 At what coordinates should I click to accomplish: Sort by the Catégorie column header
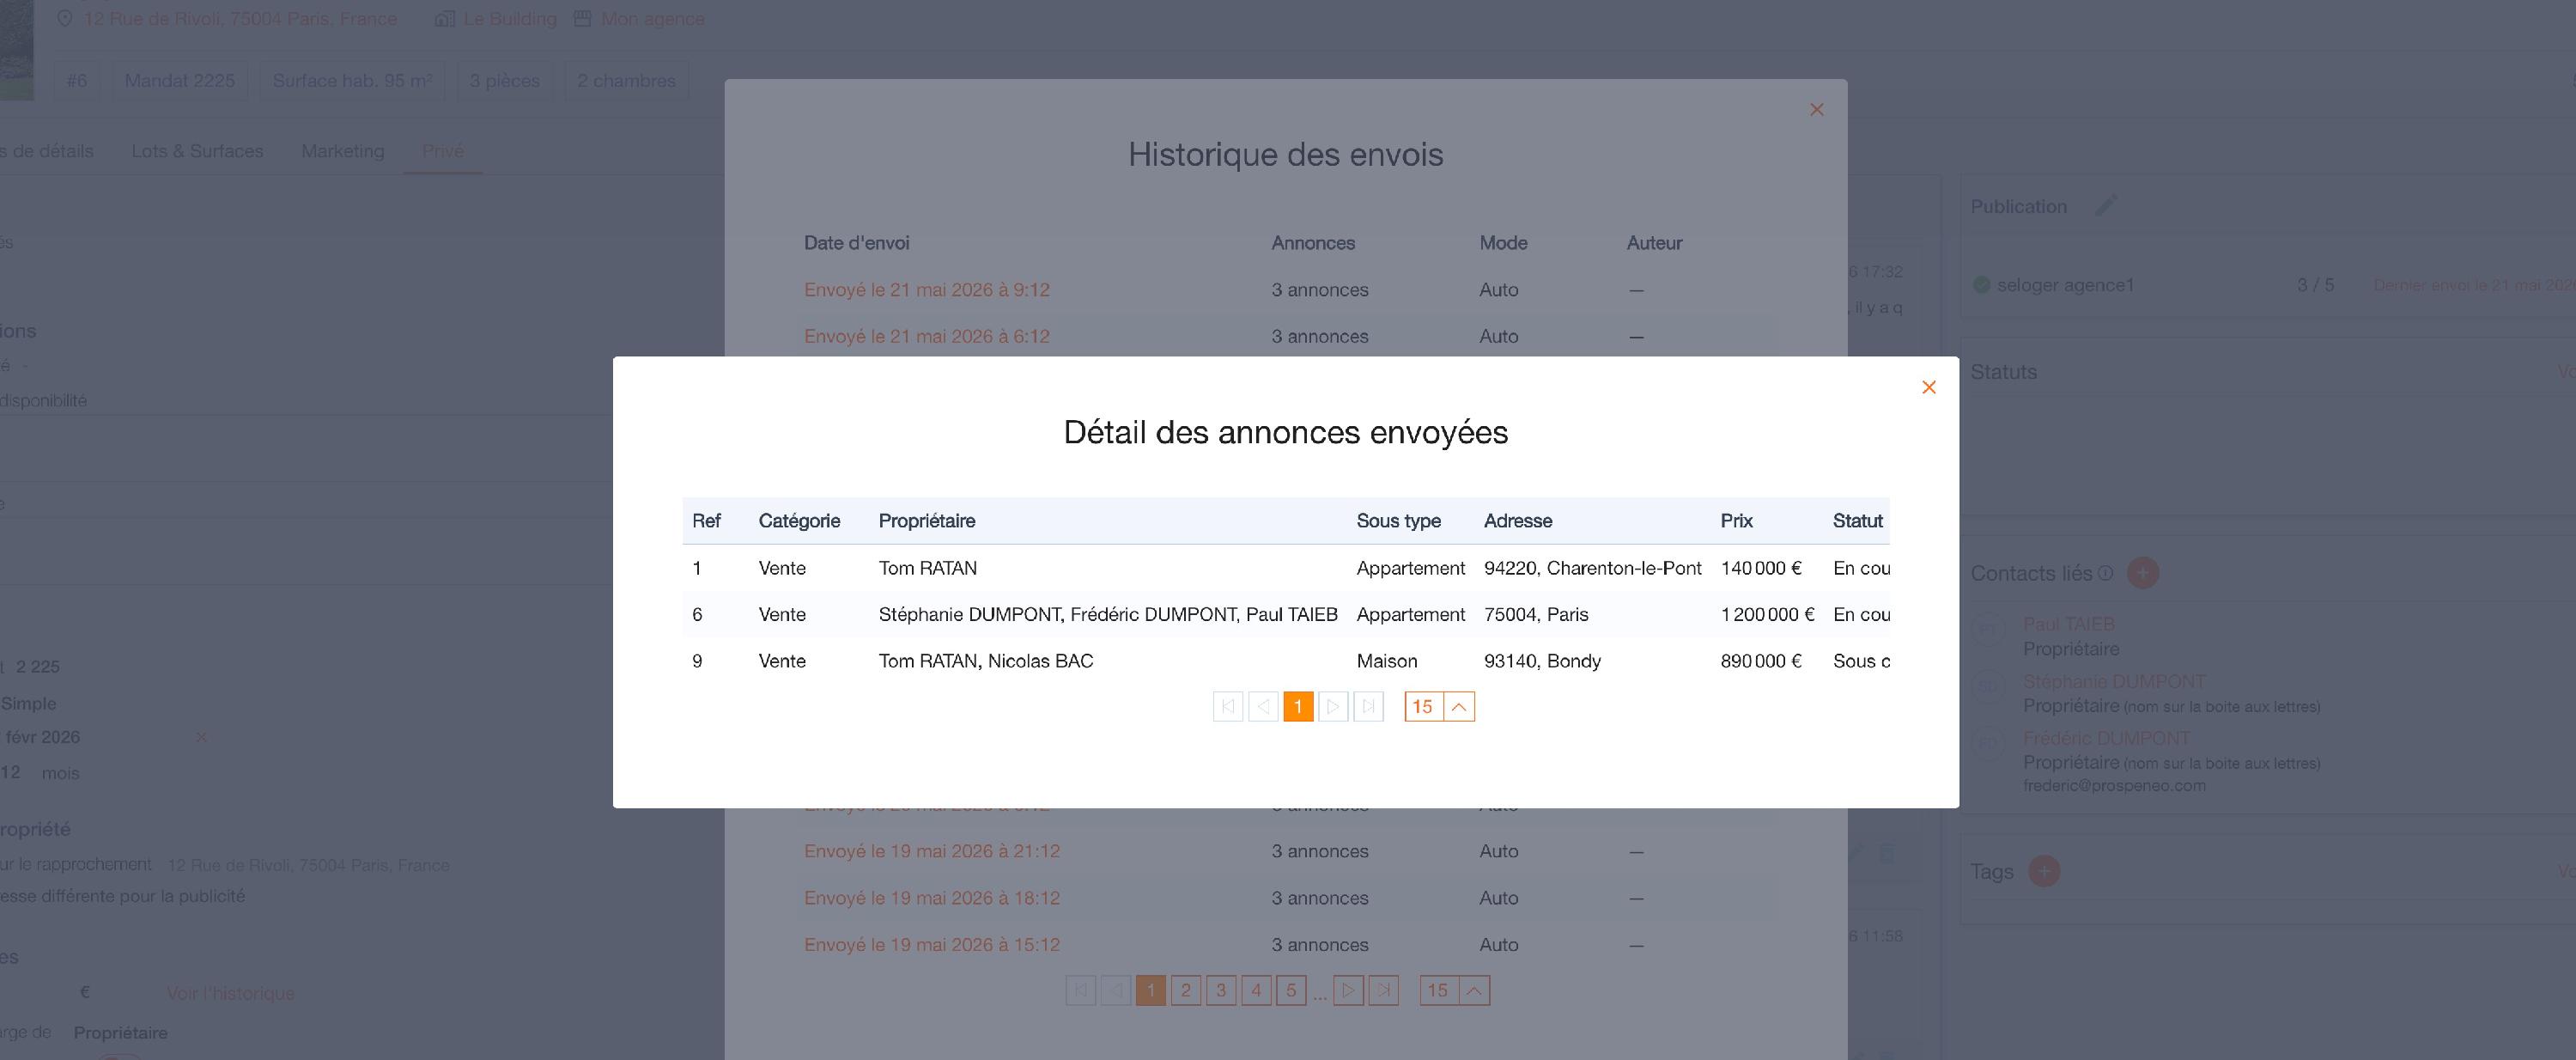pos(799,521)
